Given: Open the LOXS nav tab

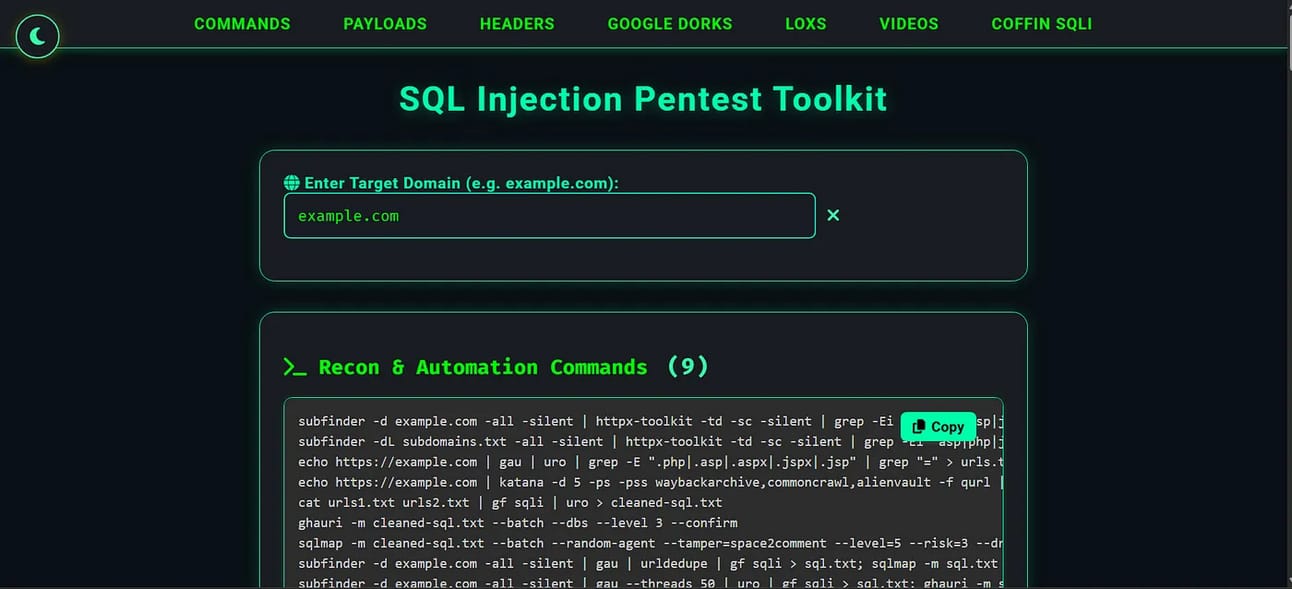Looking at the screenshot, I should tap(806, 24).
